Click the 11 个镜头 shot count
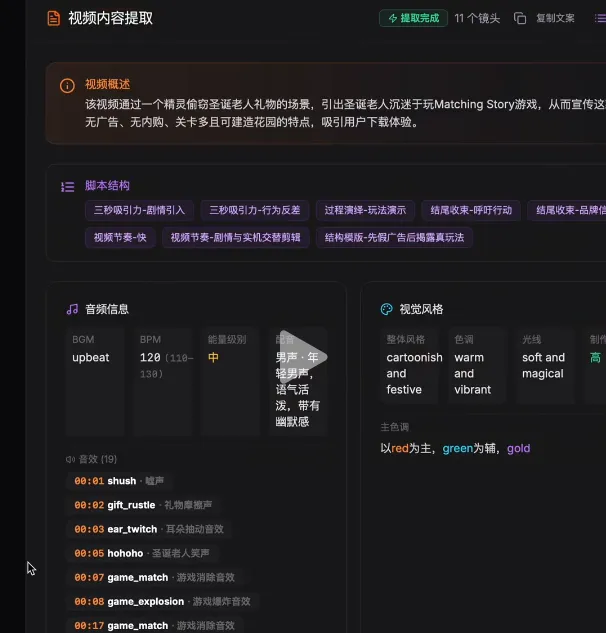This screenshot has height=633, width=606. pyautogui.click(x=477, y=18)
